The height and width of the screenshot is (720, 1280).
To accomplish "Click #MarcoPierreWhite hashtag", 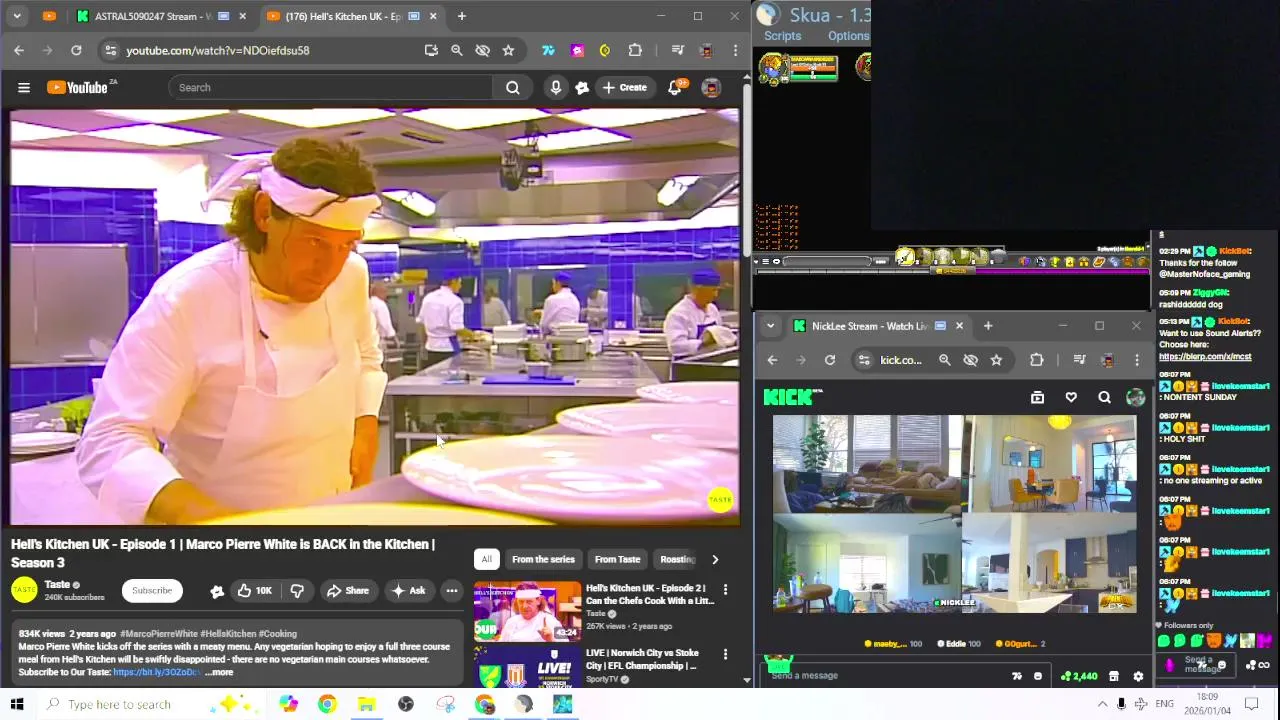I will pos(158,634).
